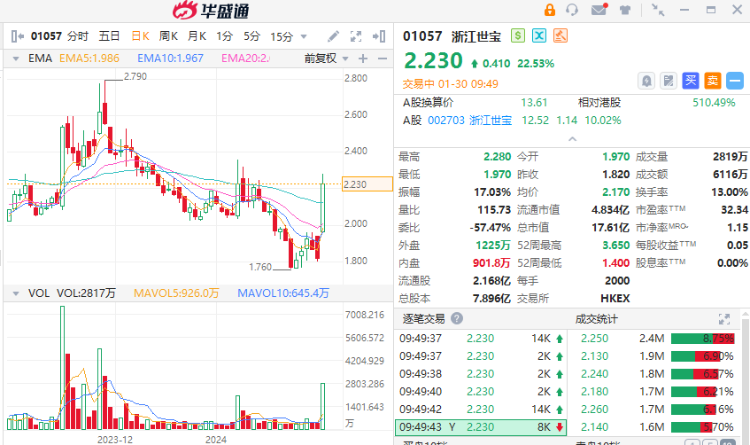This screenshot has height=445, width=750.
Task: Select the 日K chart tab
Action: [x=141, y=36]
